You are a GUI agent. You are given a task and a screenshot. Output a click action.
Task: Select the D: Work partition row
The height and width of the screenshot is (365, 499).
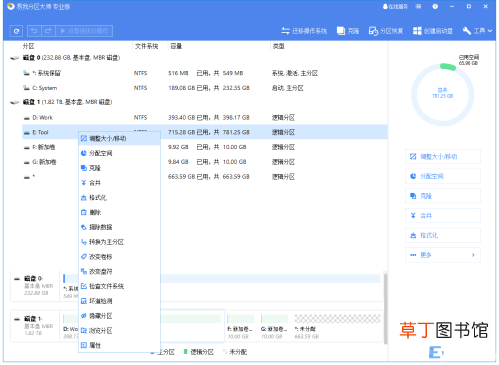click(205, 117)
